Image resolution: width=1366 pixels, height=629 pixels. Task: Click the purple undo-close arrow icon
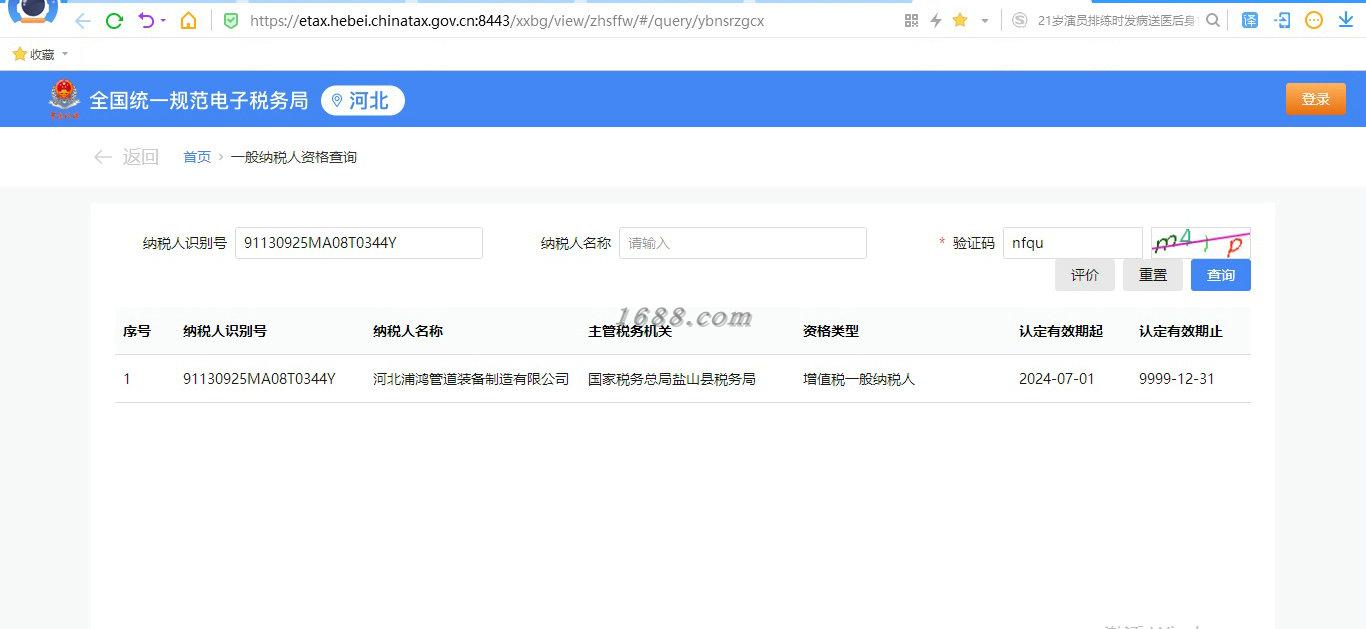[x=146, y=20]
